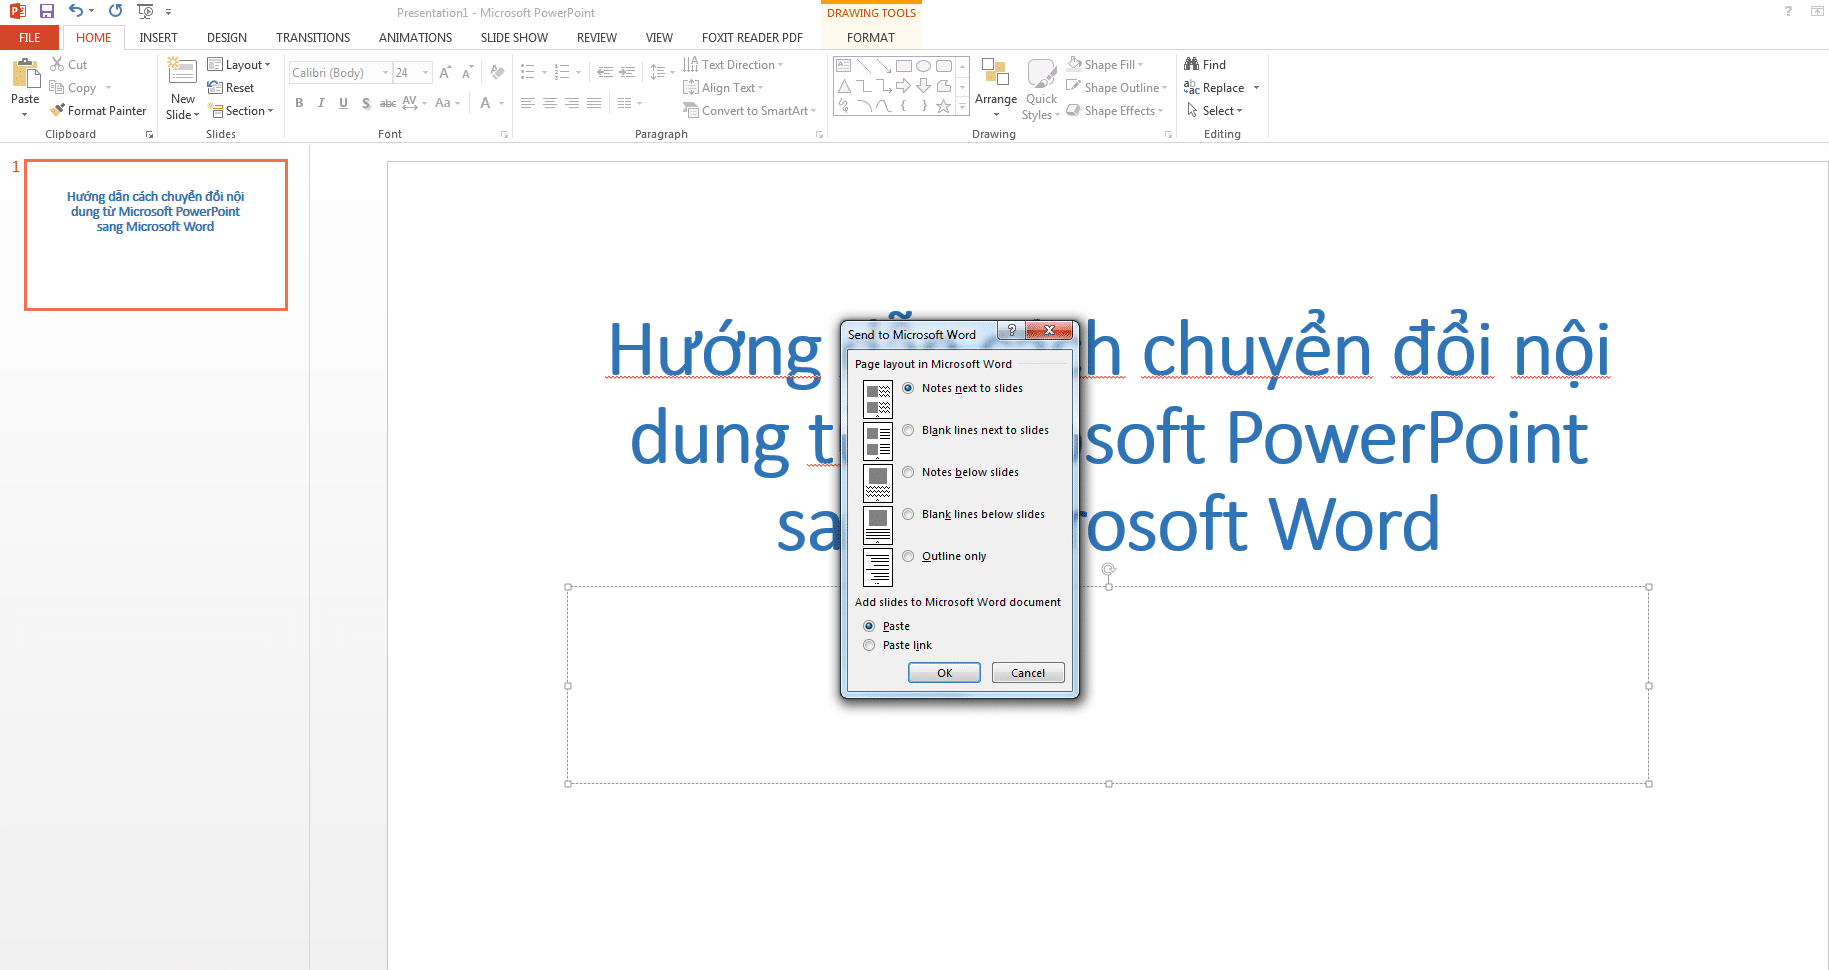
Task: Click the Reset slide button
Action: 231,88
